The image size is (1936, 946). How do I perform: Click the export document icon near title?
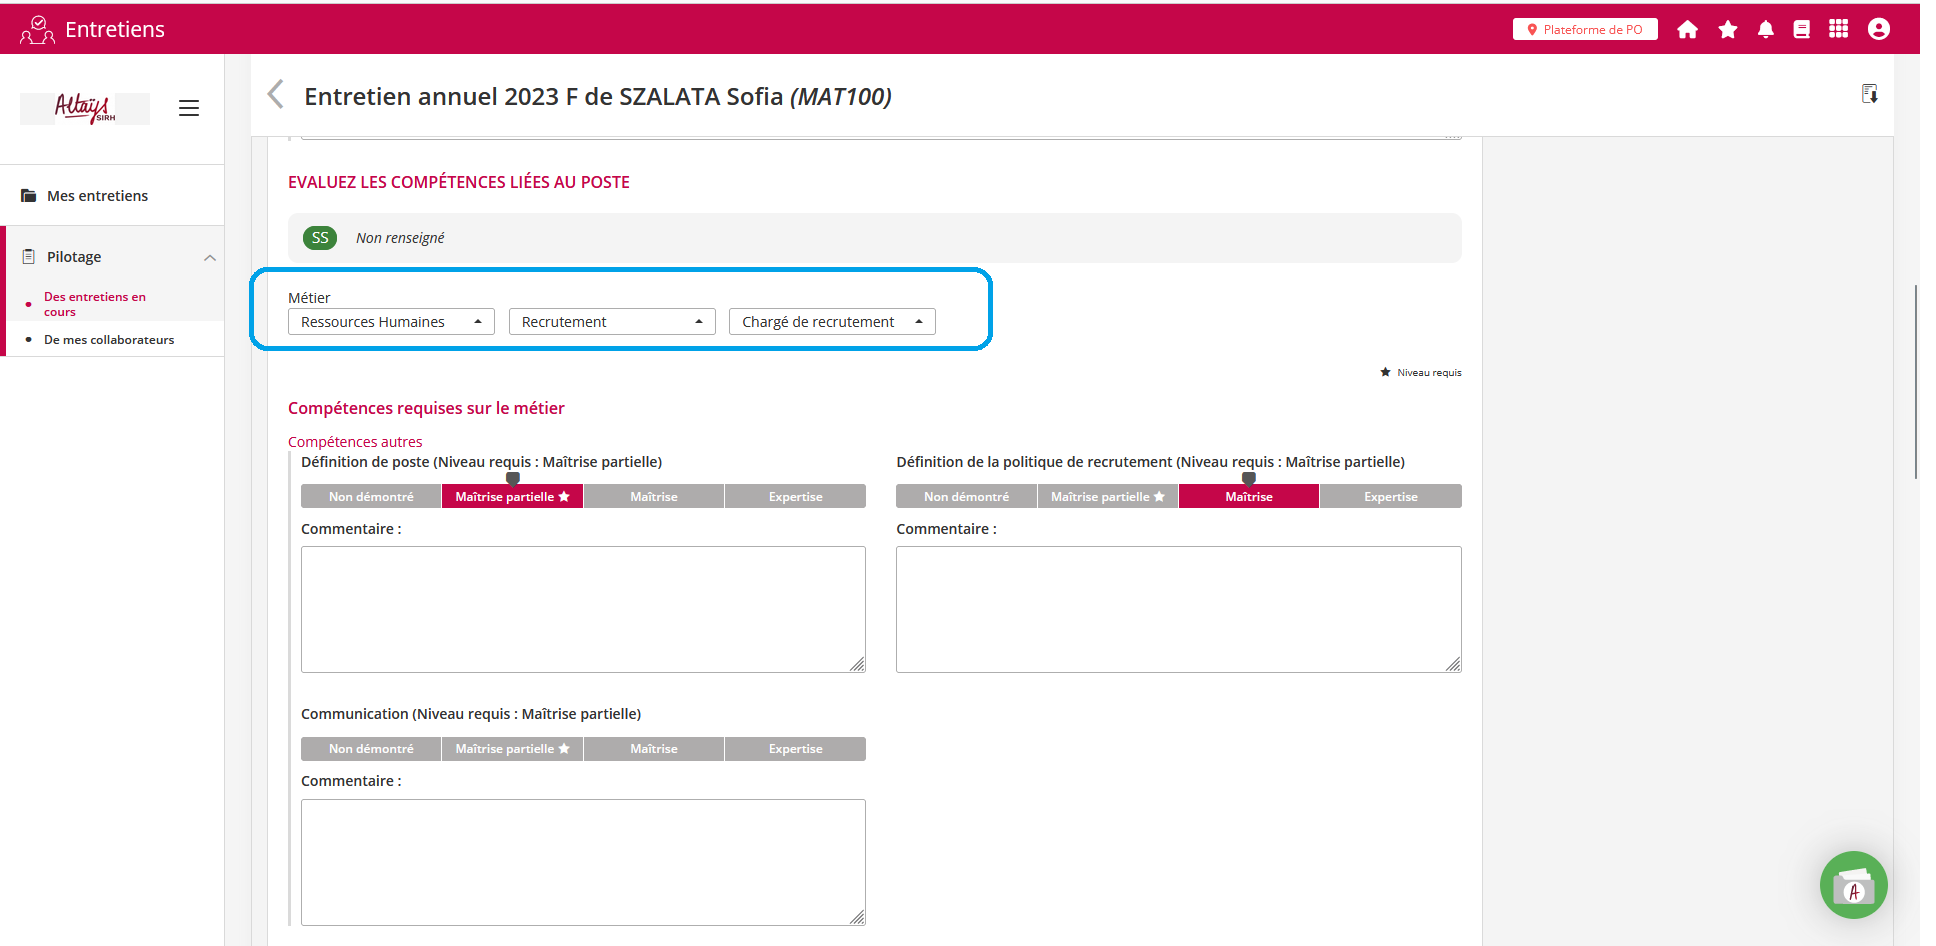click(1868, 94)
